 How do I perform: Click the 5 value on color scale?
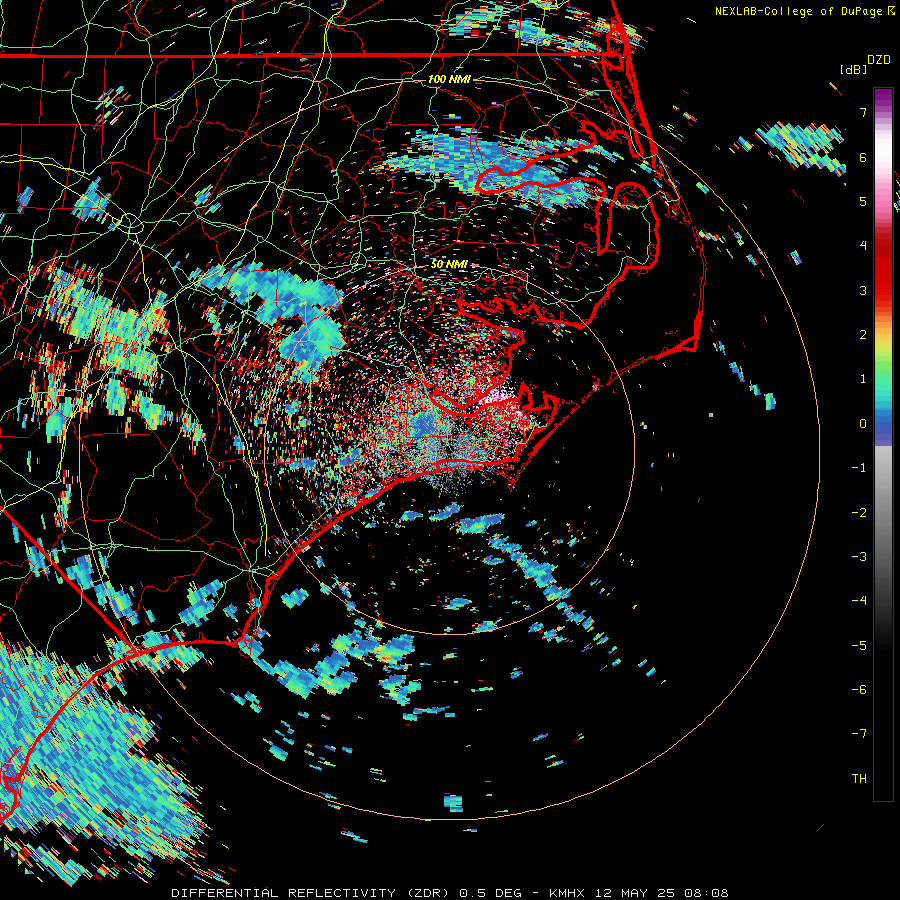(863, 201)
